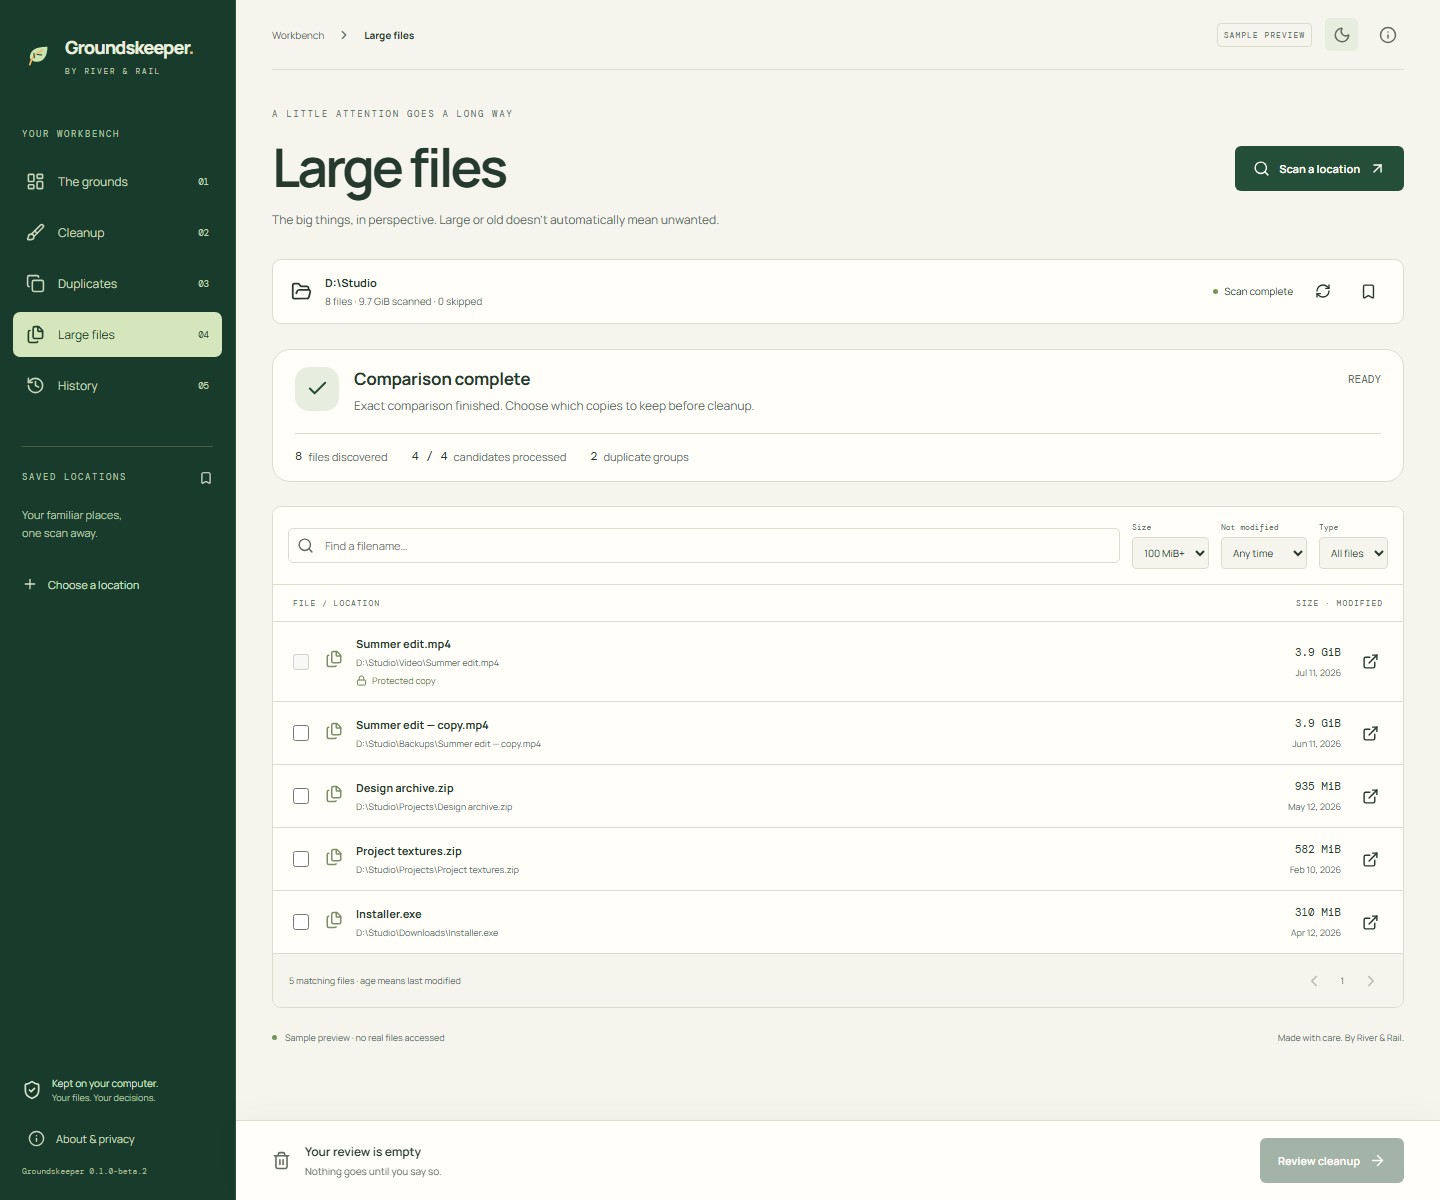Bookmark the D:\Studio location
1440x1200 pixels.
pos(1369,291)
